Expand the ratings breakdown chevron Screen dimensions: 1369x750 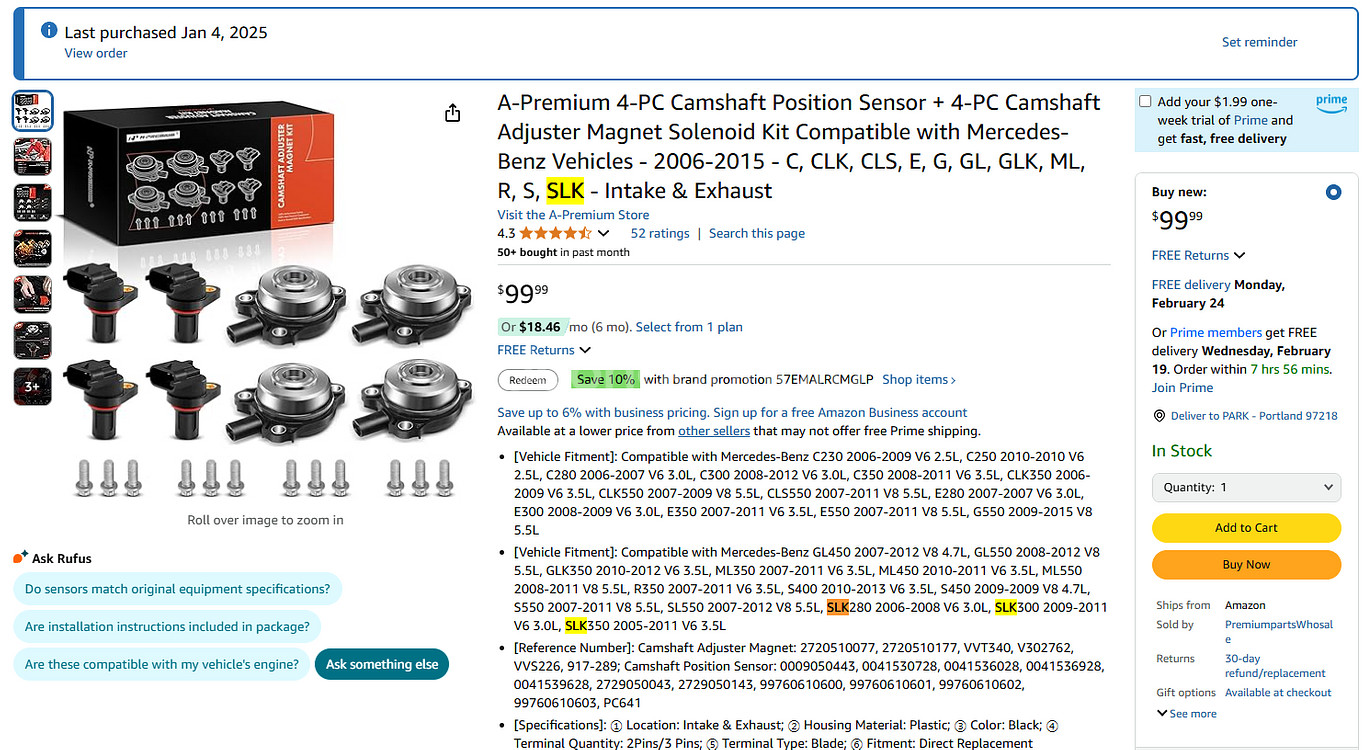point(603,234)
